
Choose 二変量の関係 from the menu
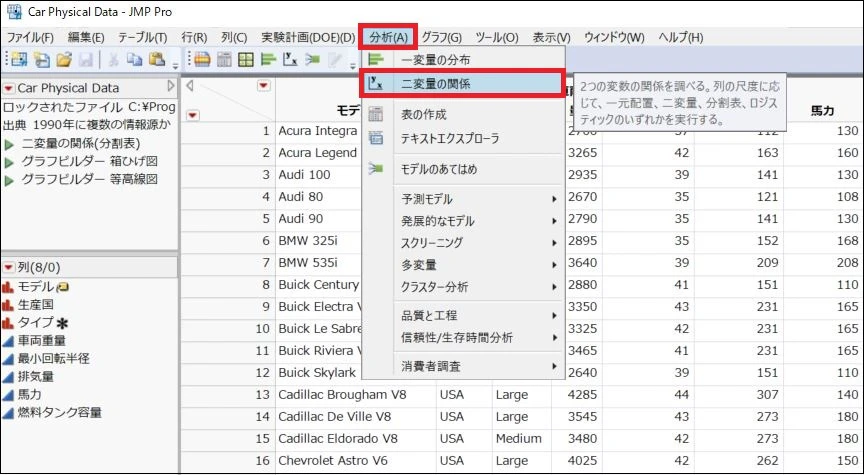click(x=463, y=84)
